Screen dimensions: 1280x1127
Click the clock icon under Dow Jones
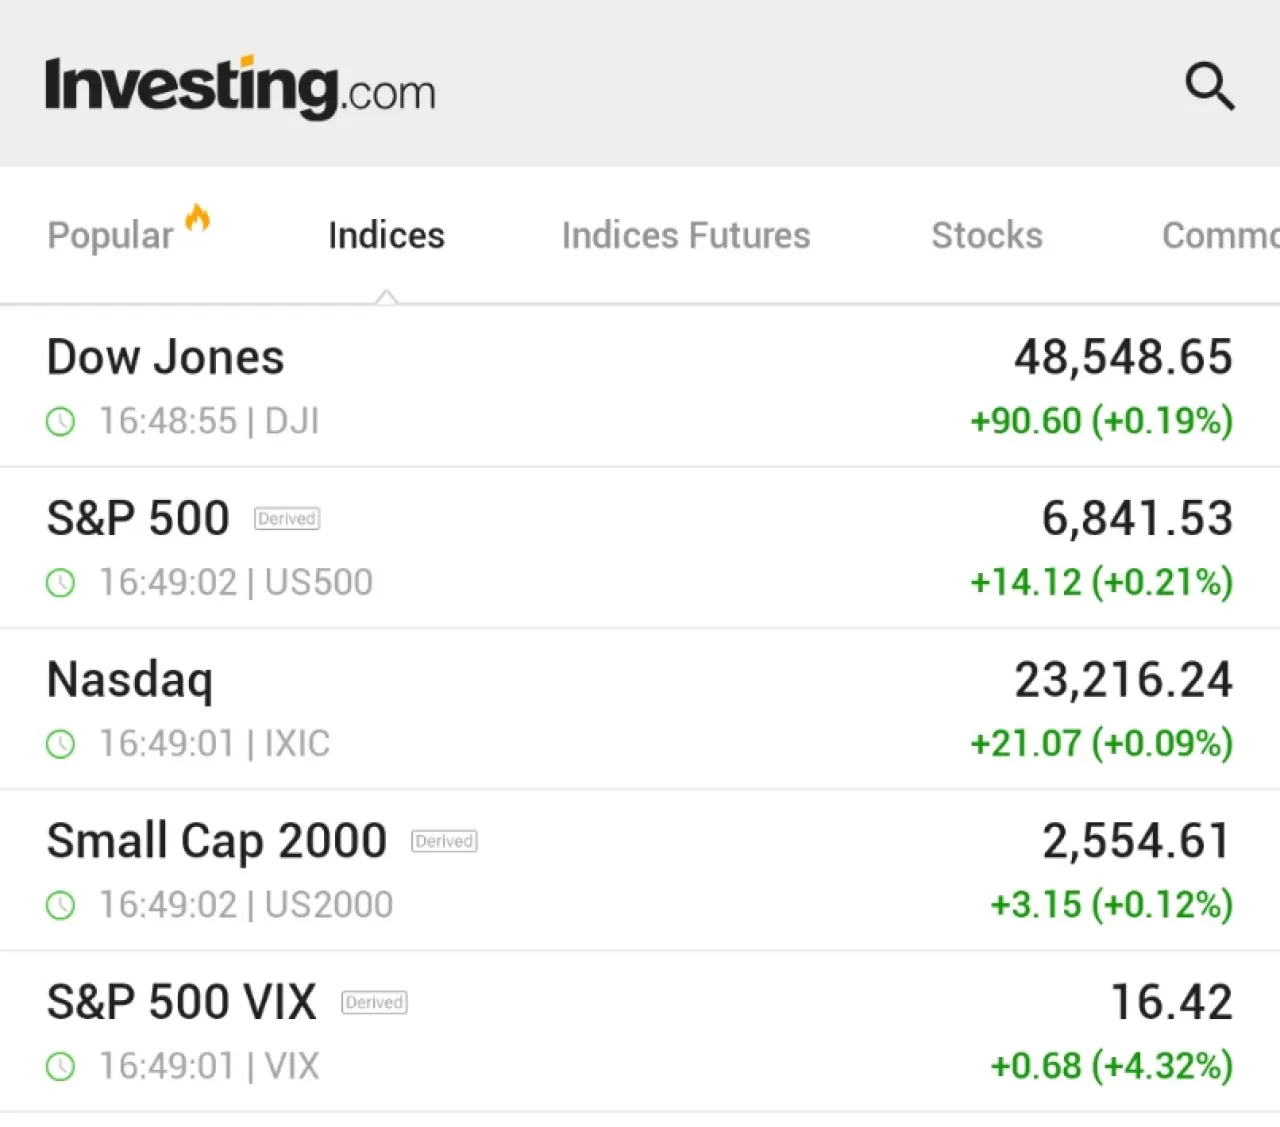point(61,422)
